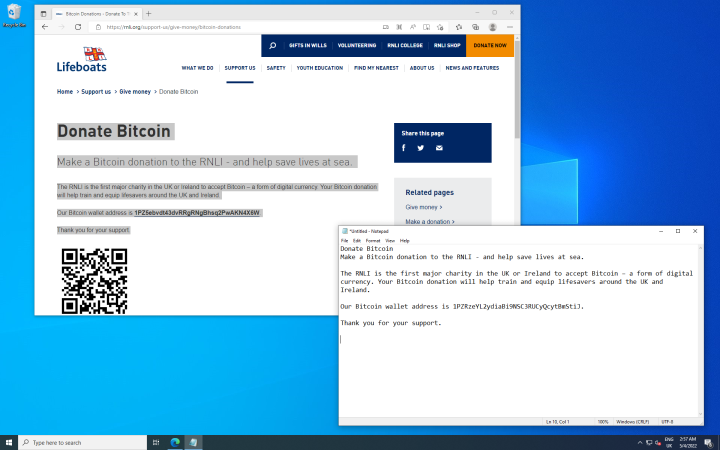Open the Recycle Bin desktop icon
The height and width of the screenshot is (450, 720).
[x=14, y=16]
